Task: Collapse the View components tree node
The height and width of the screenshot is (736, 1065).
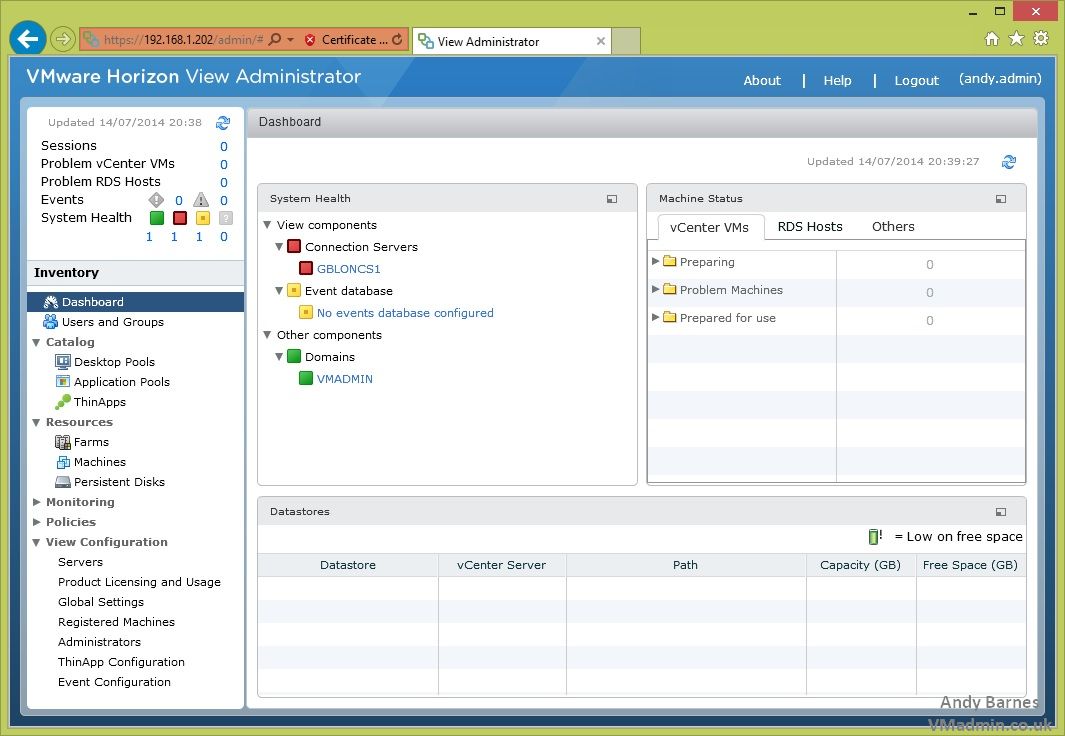Action: tap(268, 225)
